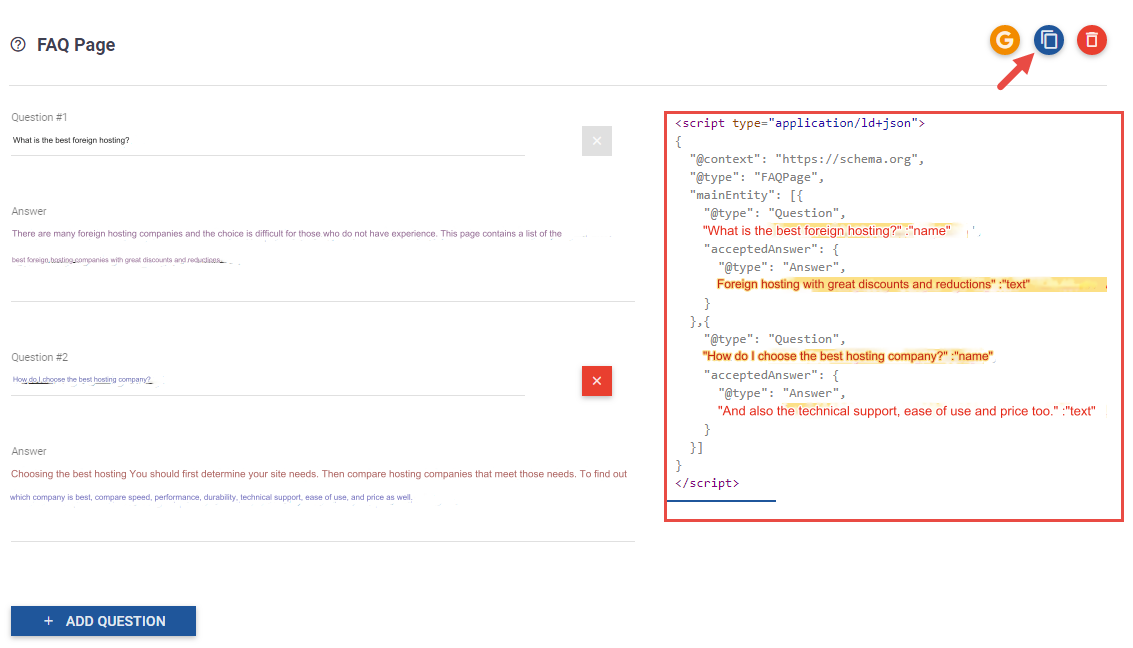The height and width of the screenshot is (648, 1133).
Task: Click the orange Google rich results icon
Action: pyautogui.click(x=1004, y=40)
